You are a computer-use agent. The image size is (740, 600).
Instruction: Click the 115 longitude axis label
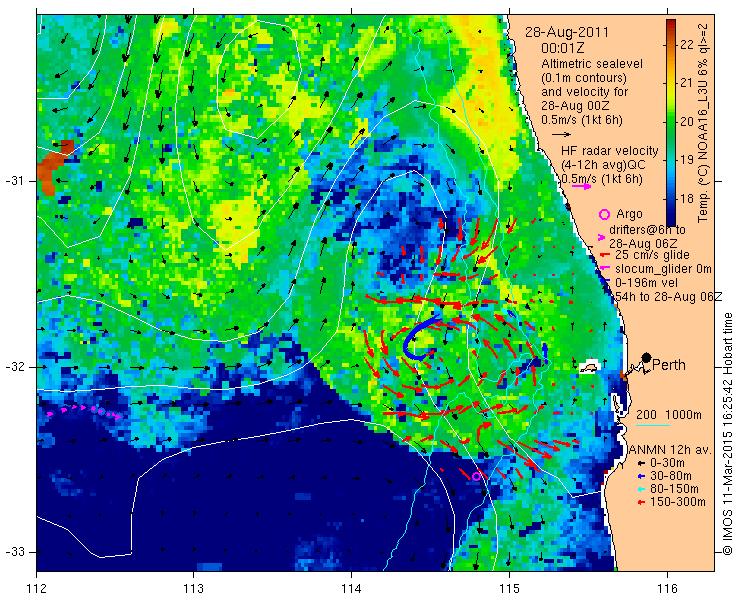click(x=509, y=589)
